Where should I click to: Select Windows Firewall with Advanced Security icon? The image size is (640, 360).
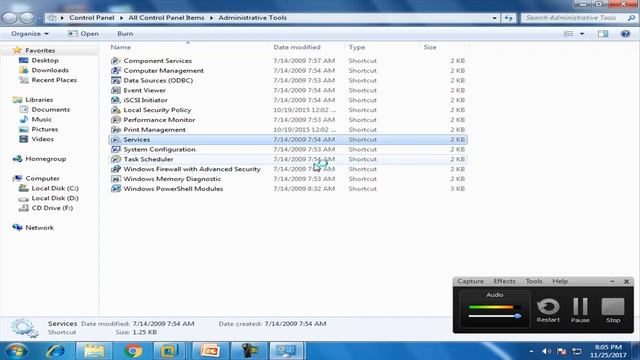click(x=116, y=169)
